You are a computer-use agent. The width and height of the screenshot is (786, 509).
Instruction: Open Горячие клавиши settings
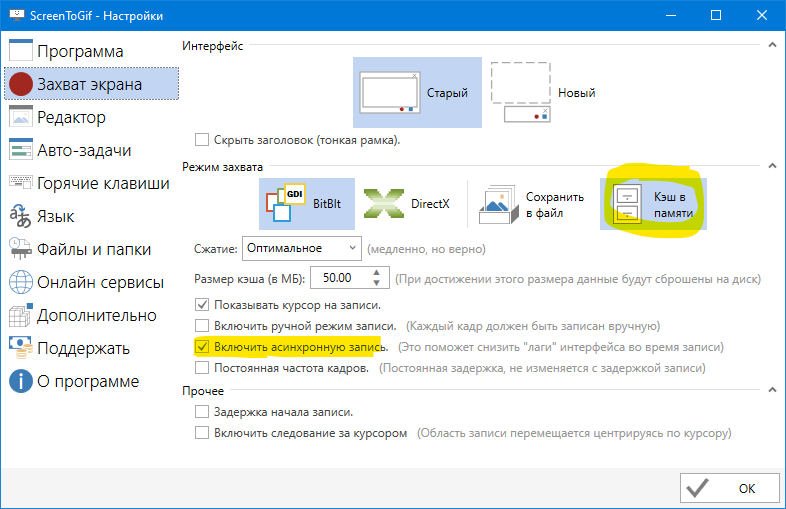pos(91,183)
